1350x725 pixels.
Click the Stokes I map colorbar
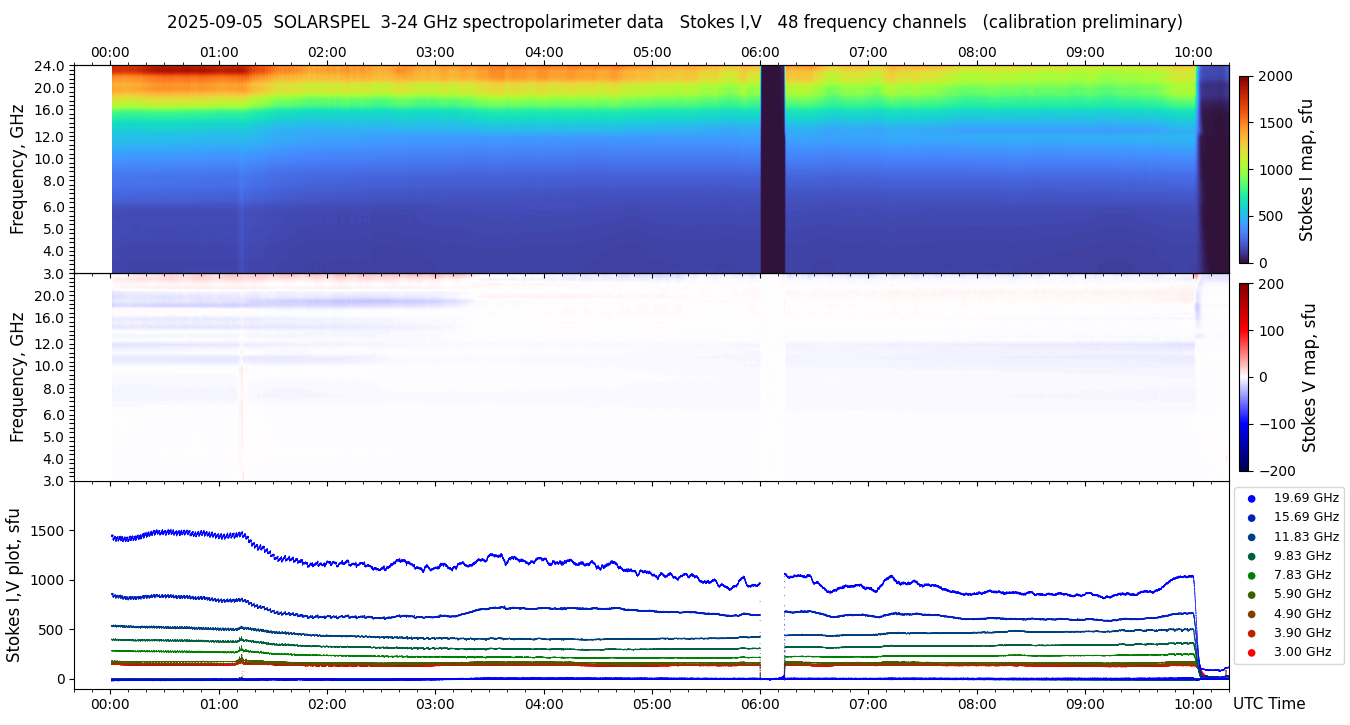tap(1244, 169)
